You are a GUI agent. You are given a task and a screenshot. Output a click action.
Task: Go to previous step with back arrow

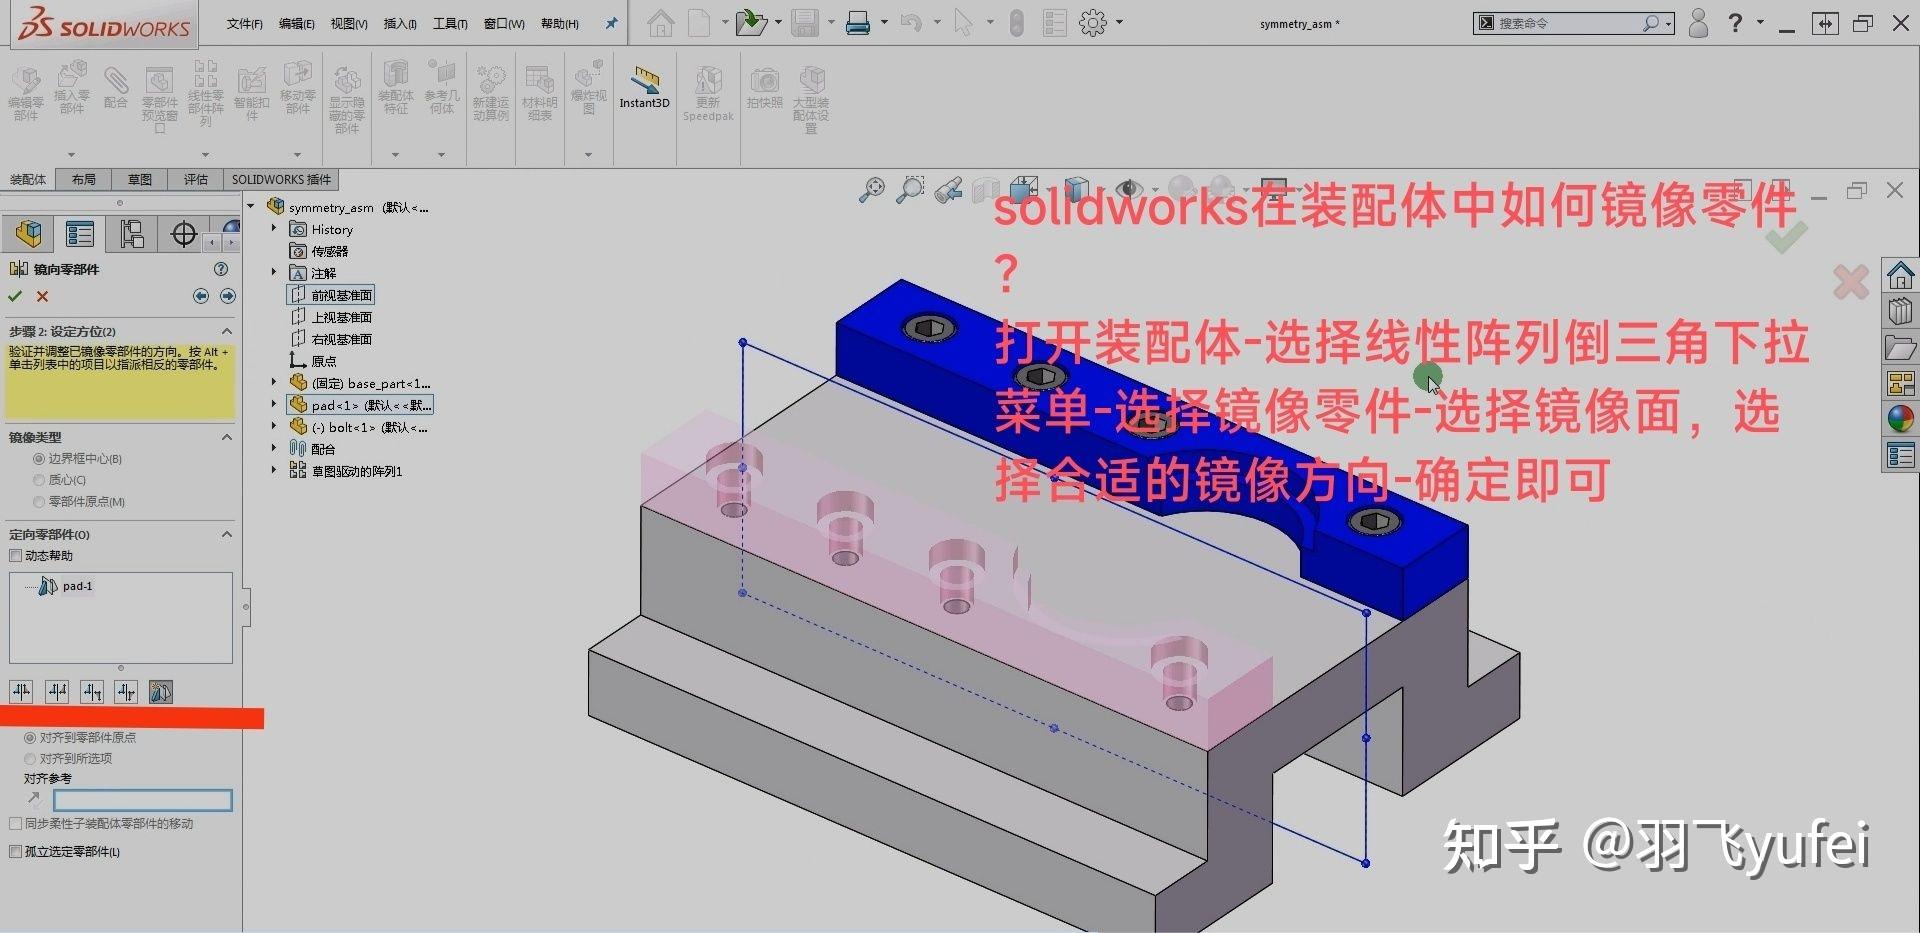tap(201, 296)
